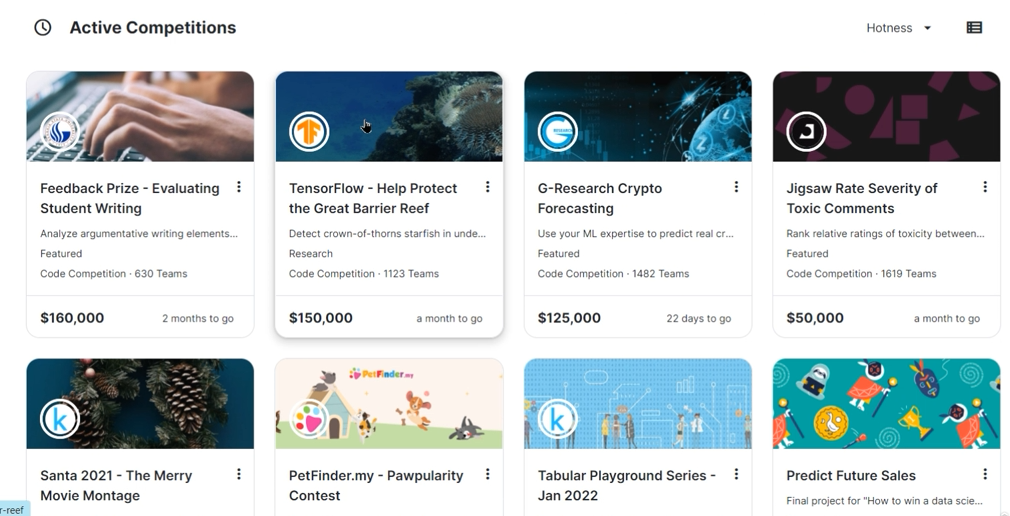Open TensorFlow Great Barrier Reef options menu
The image size is (1010, 516).
coord(488,187)
